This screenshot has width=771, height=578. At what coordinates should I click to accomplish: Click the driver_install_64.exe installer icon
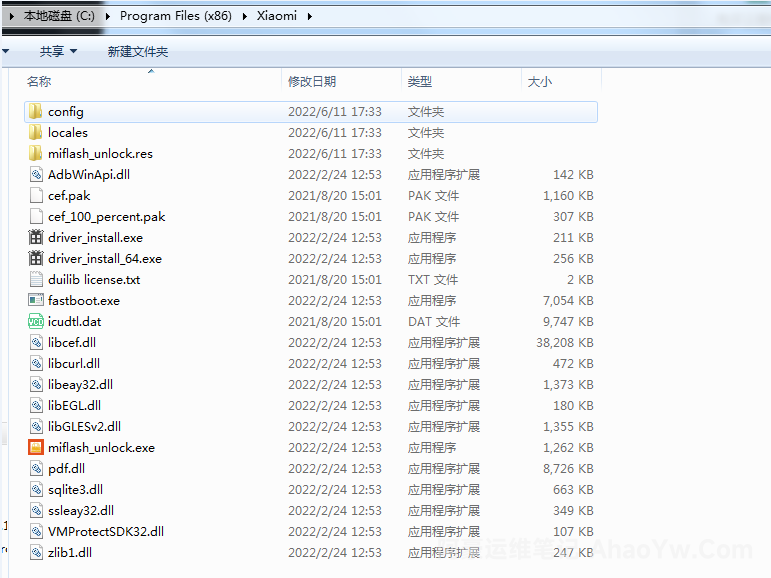point(36,259)
